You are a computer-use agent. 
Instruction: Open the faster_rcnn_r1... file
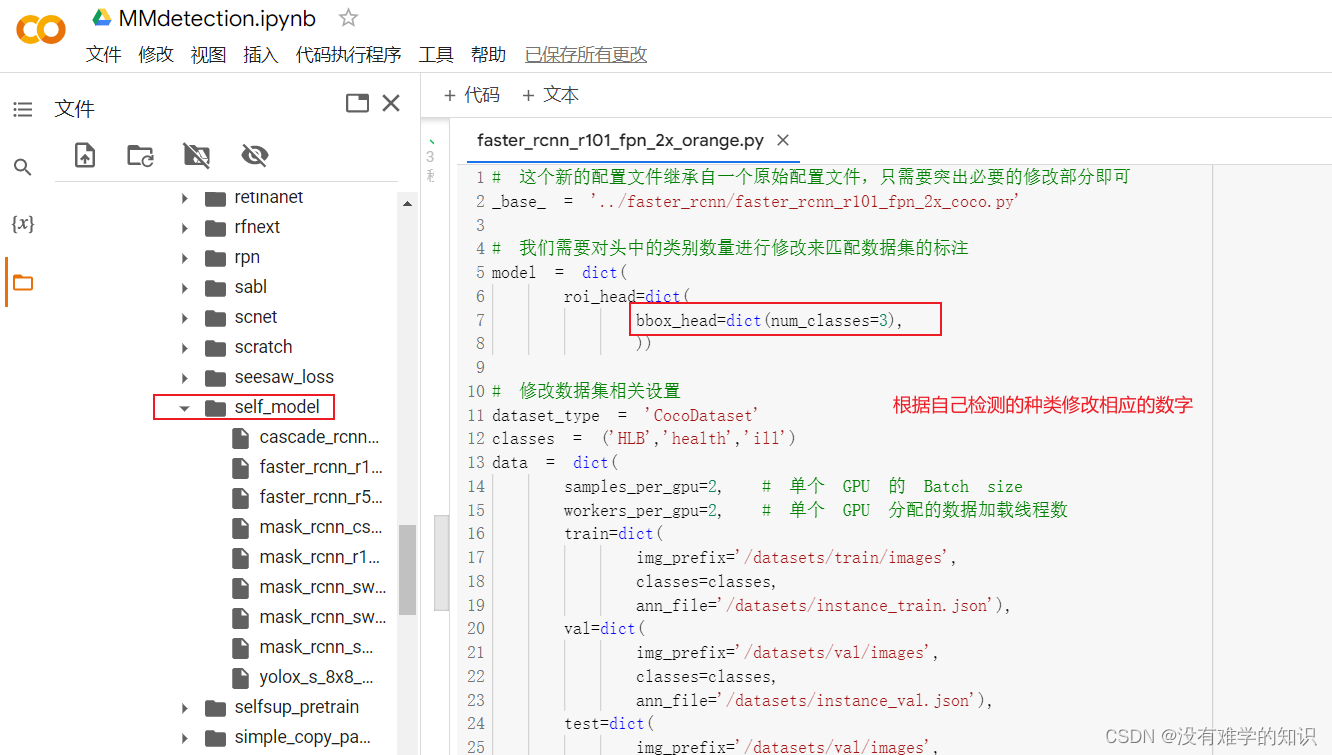click(x=321, y=467)
